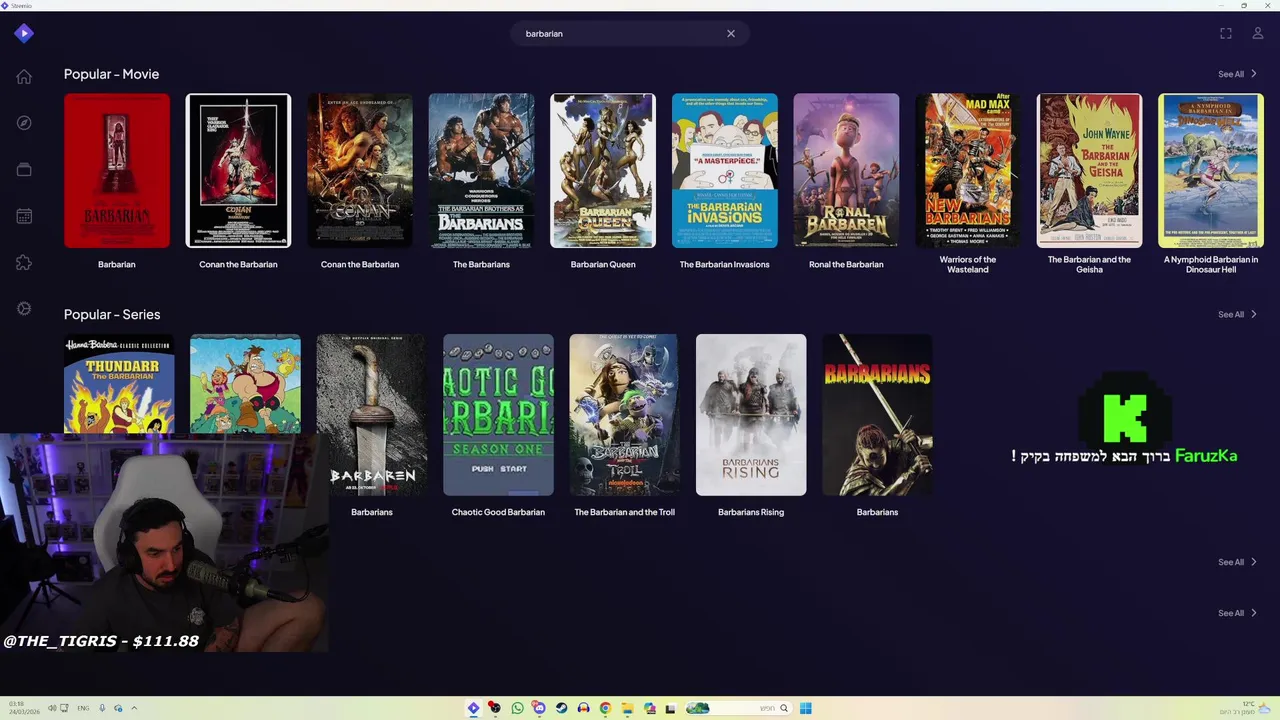
Task: Open the Barbarians Rising poster
Action: tap(751, 415)
